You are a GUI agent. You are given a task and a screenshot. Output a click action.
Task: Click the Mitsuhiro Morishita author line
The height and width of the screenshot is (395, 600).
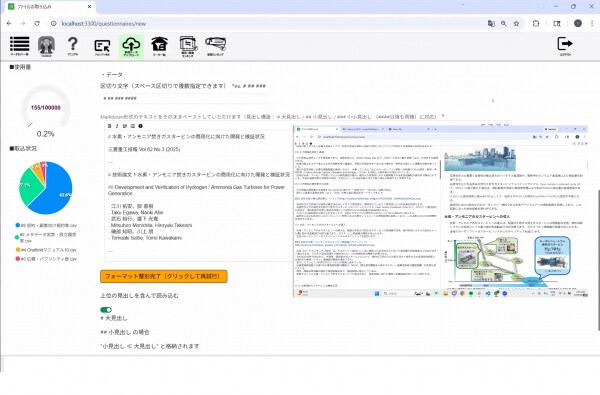[x=150, y=225]
